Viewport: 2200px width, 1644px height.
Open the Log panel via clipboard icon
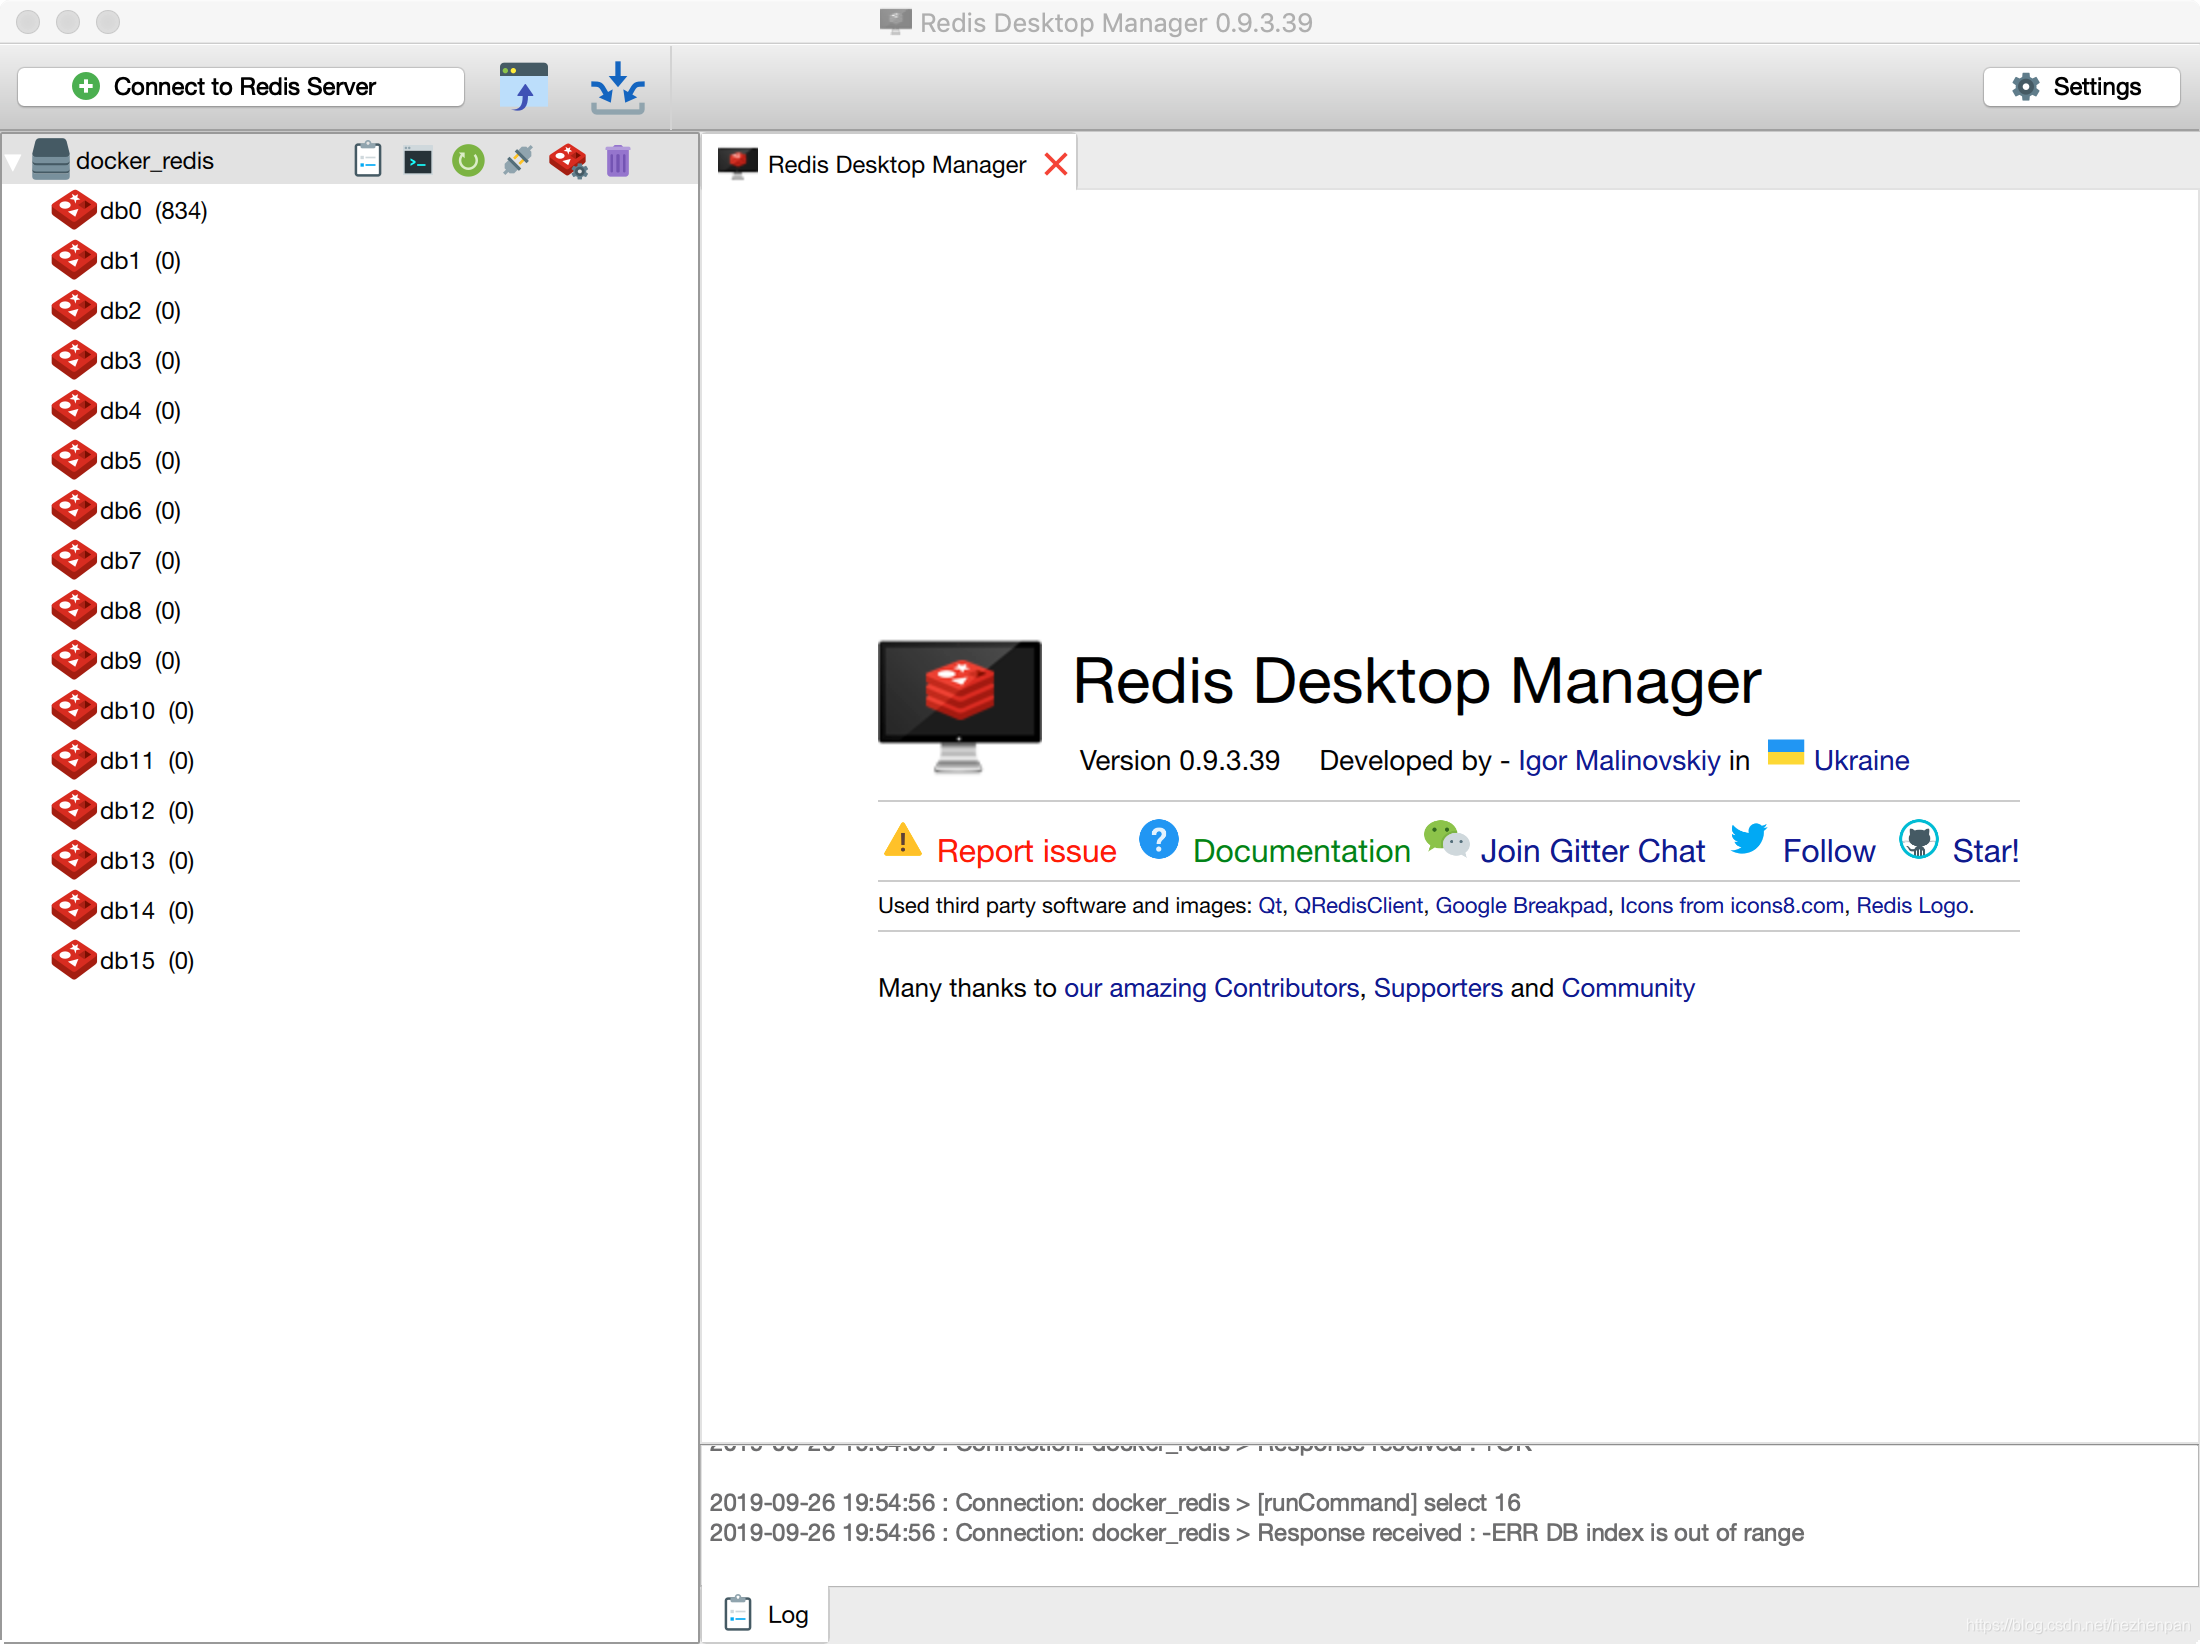click(738, 1612)
